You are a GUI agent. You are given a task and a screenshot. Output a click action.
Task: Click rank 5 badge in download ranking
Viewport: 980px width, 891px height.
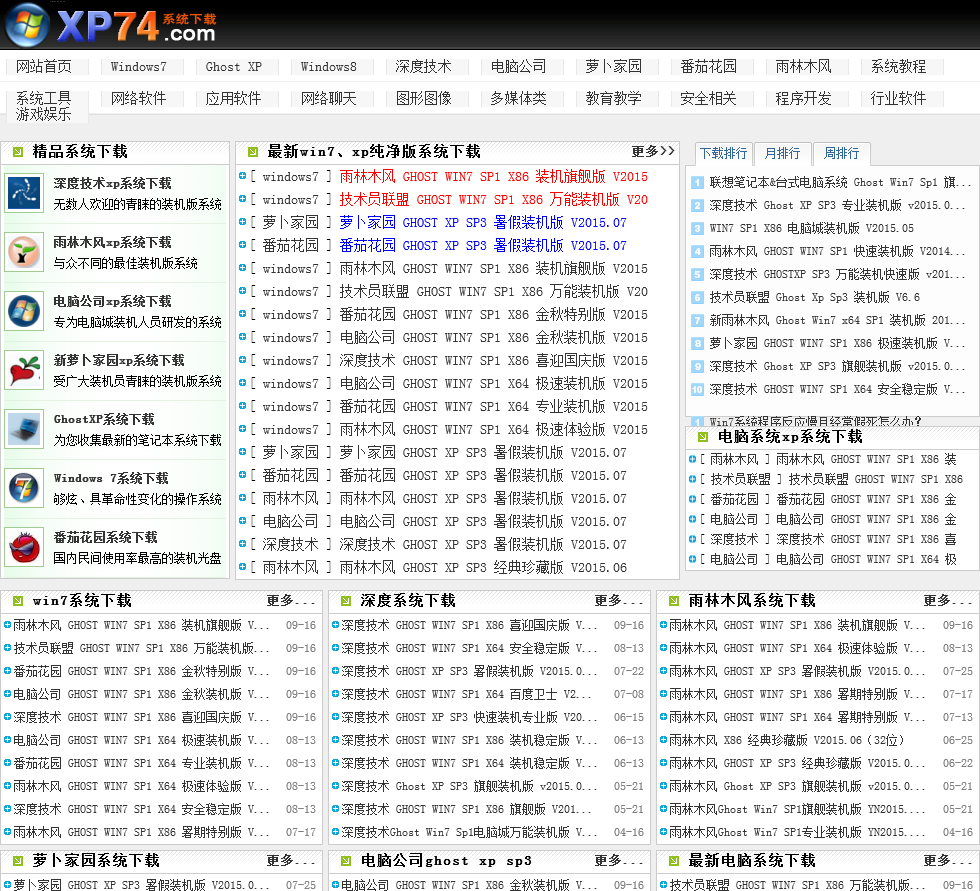698,274
